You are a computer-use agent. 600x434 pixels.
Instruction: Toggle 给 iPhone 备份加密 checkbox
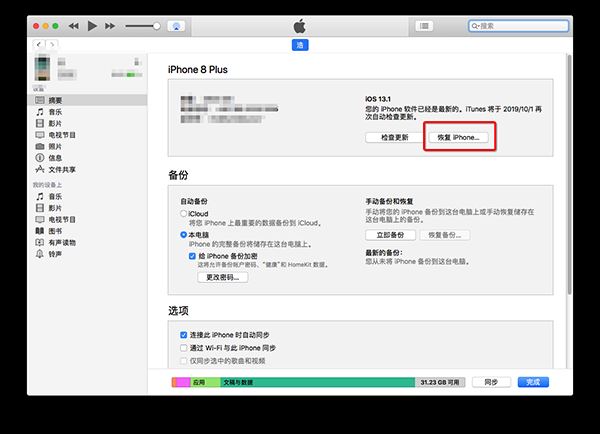click(x=193, y=256)
